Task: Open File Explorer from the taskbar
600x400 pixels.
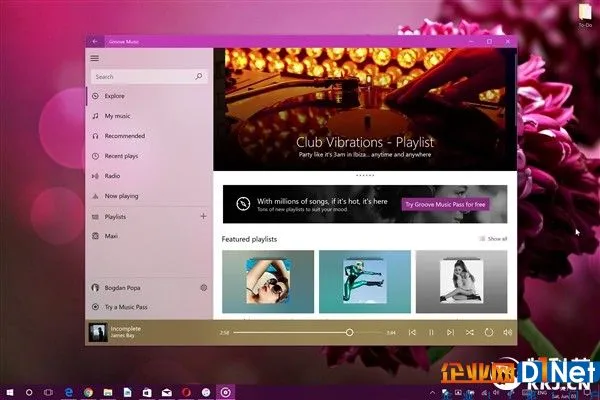Action: 108,392
